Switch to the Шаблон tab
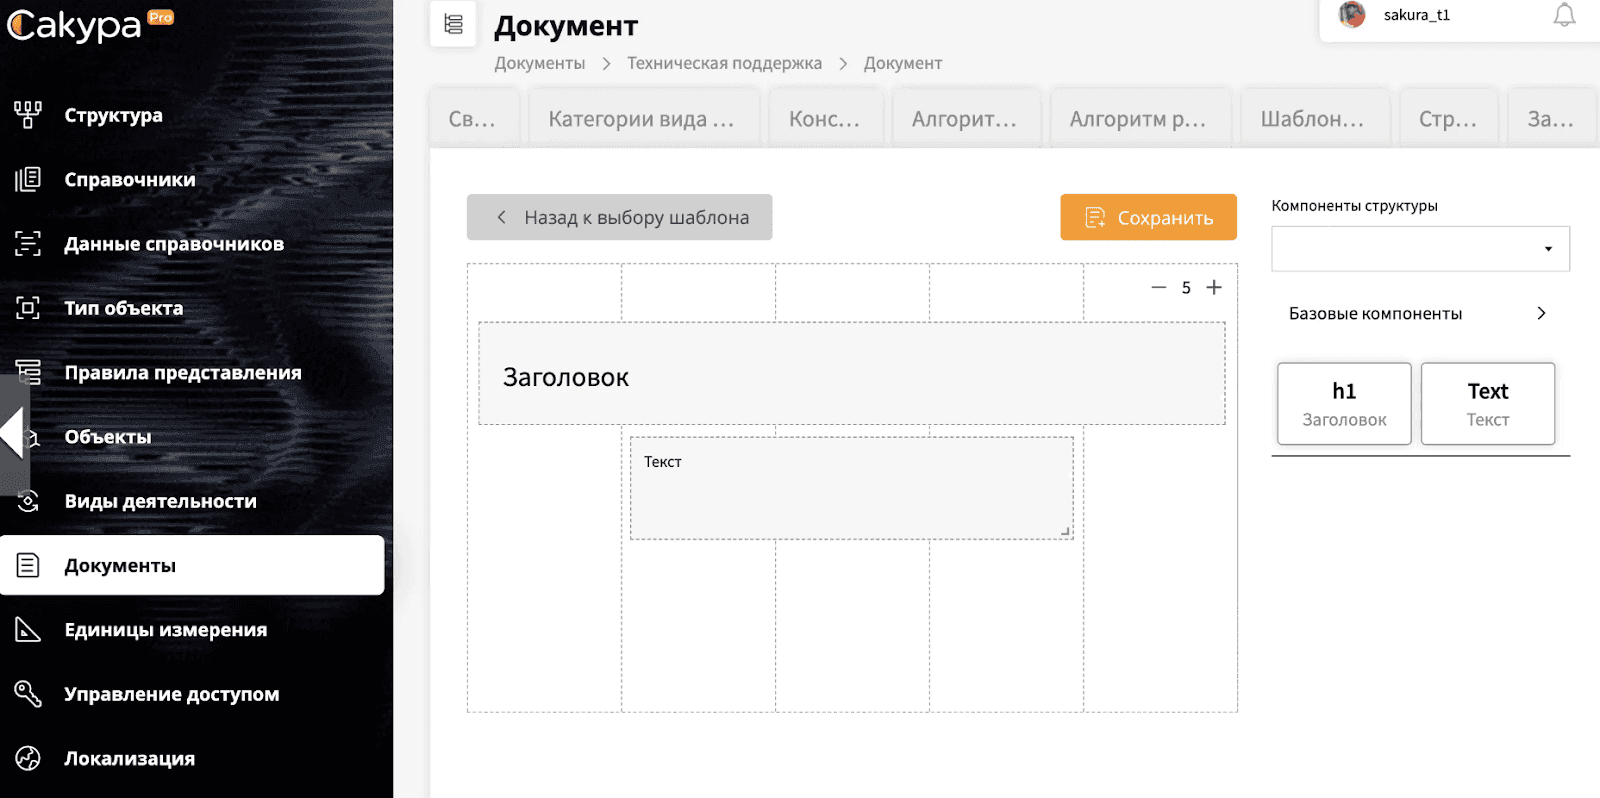The height and width of the screenshot is (798, 1600). 1312,119
